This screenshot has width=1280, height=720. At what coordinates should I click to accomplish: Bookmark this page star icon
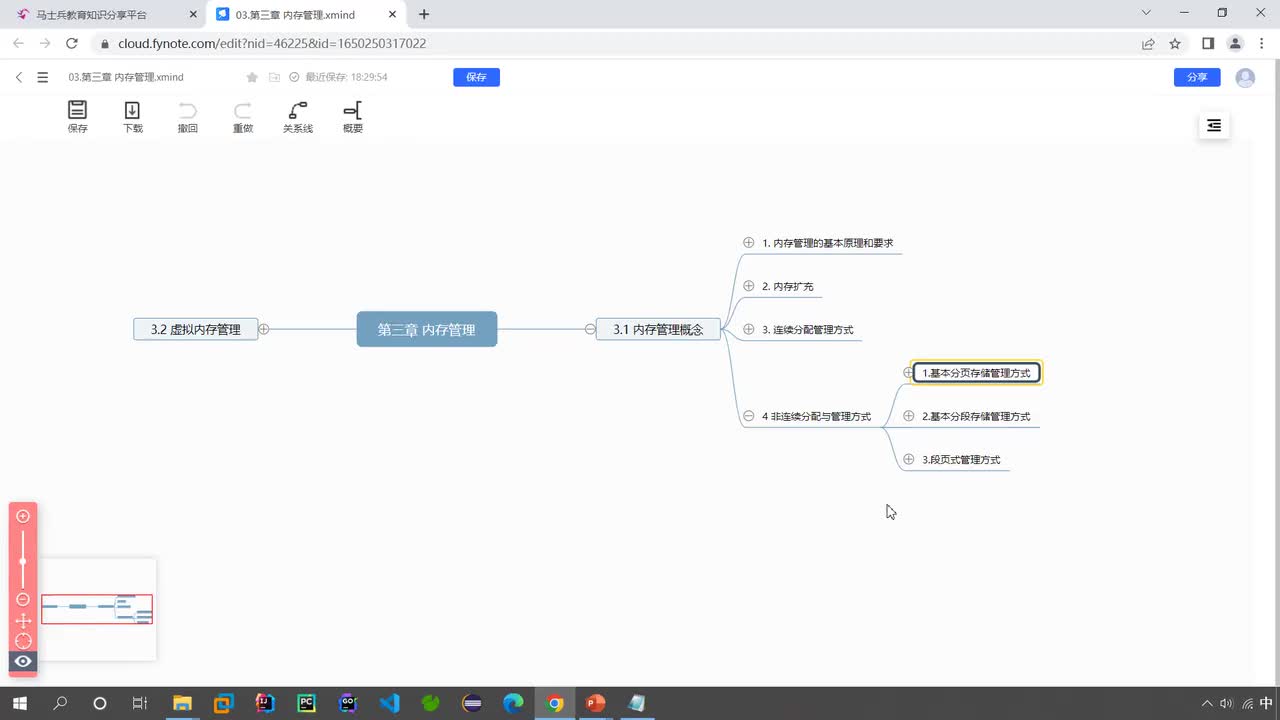click(1175, 44)
